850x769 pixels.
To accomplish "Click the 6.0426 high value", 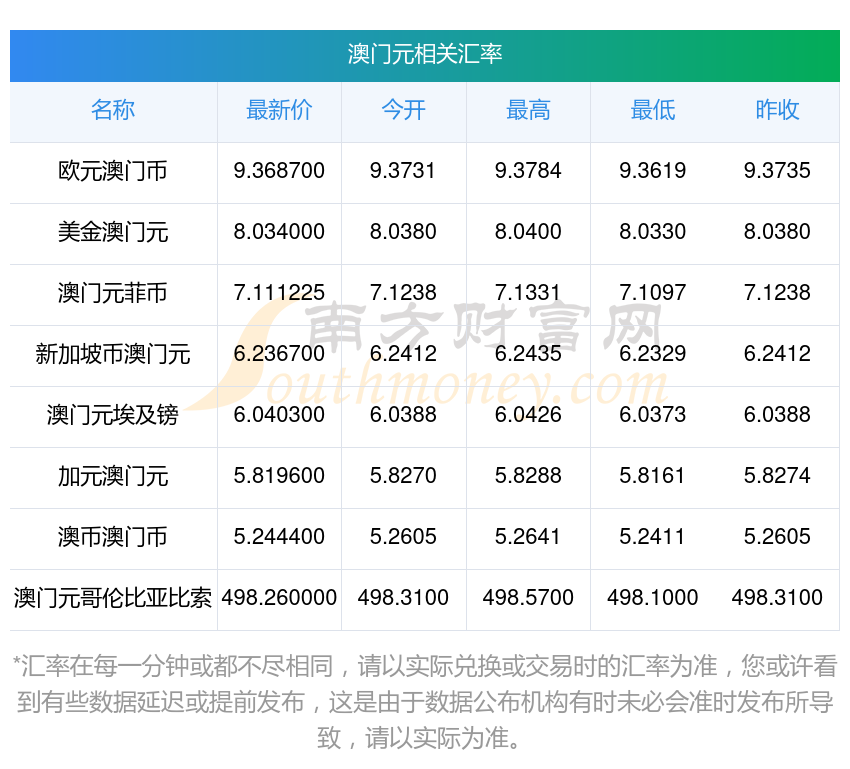I will click(x=528, y=415).
